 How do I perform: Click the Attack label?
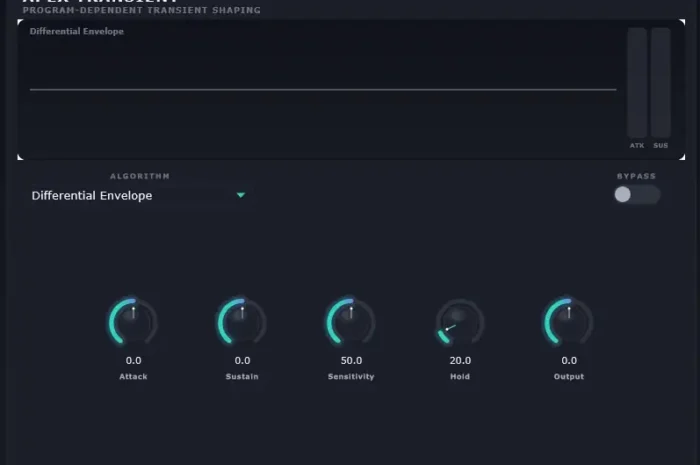[133, 377]
